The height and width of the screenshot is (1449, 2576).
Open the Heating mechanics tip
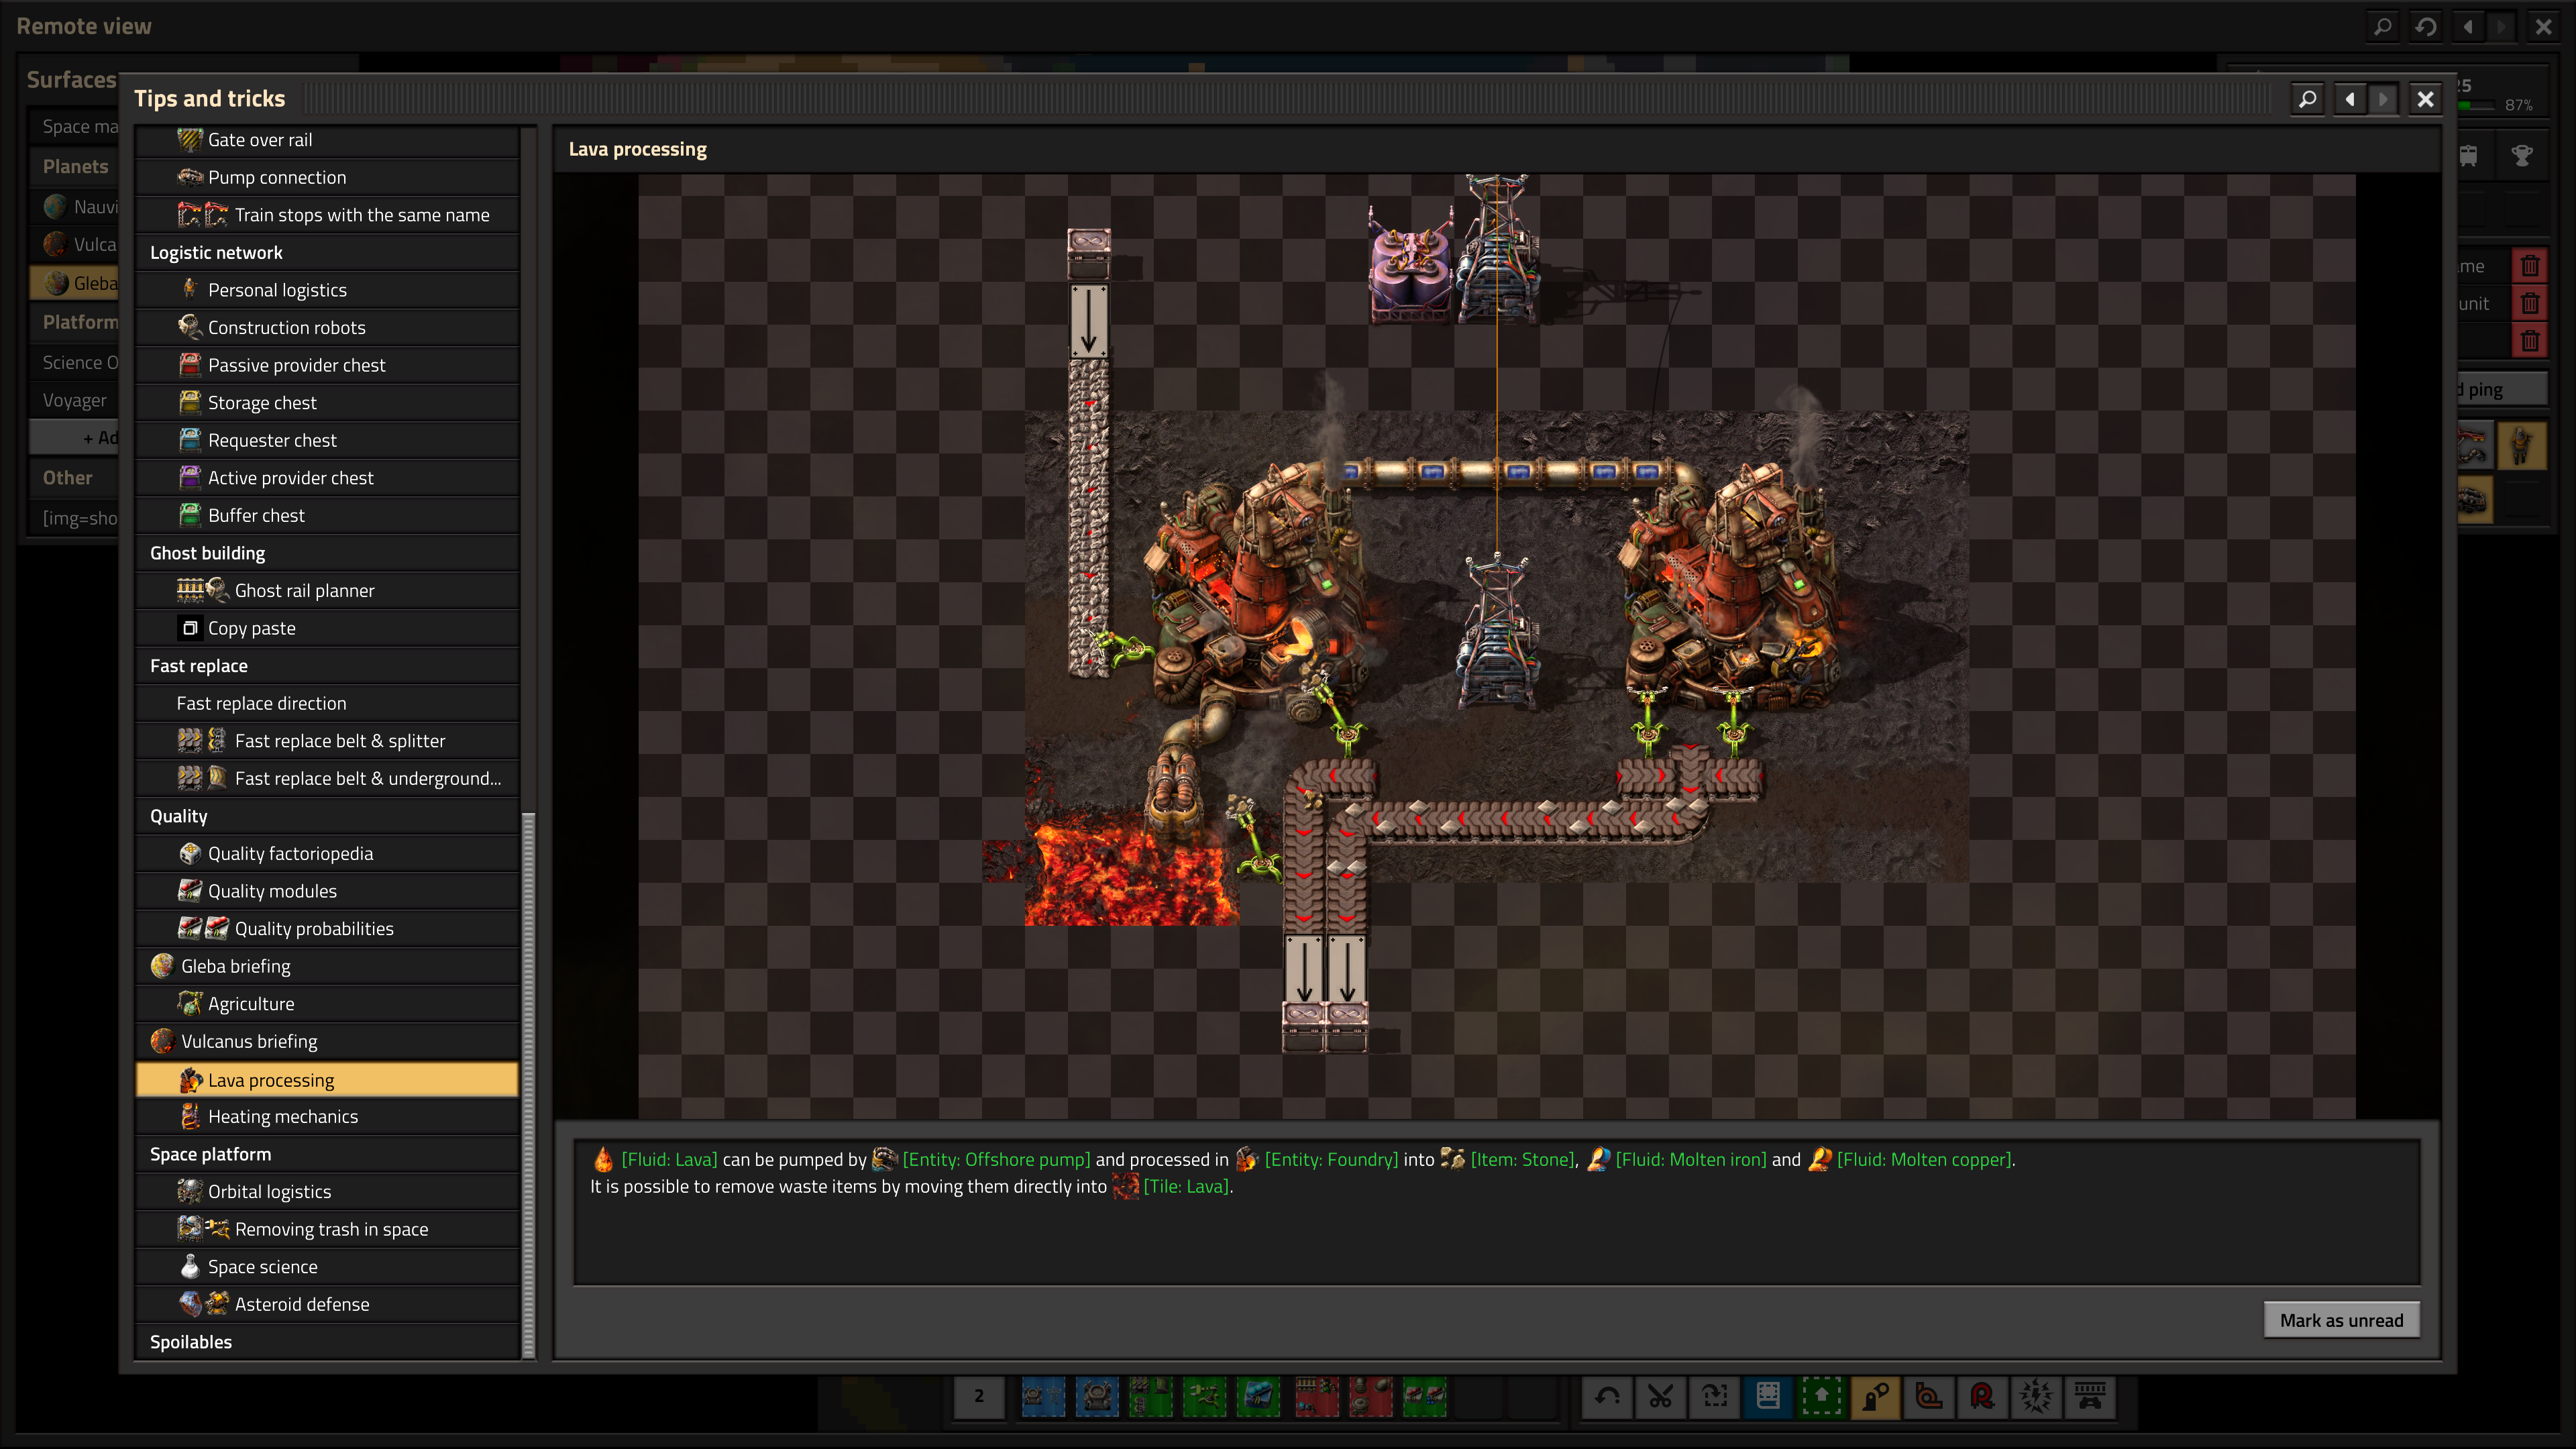coord(328,1116)
